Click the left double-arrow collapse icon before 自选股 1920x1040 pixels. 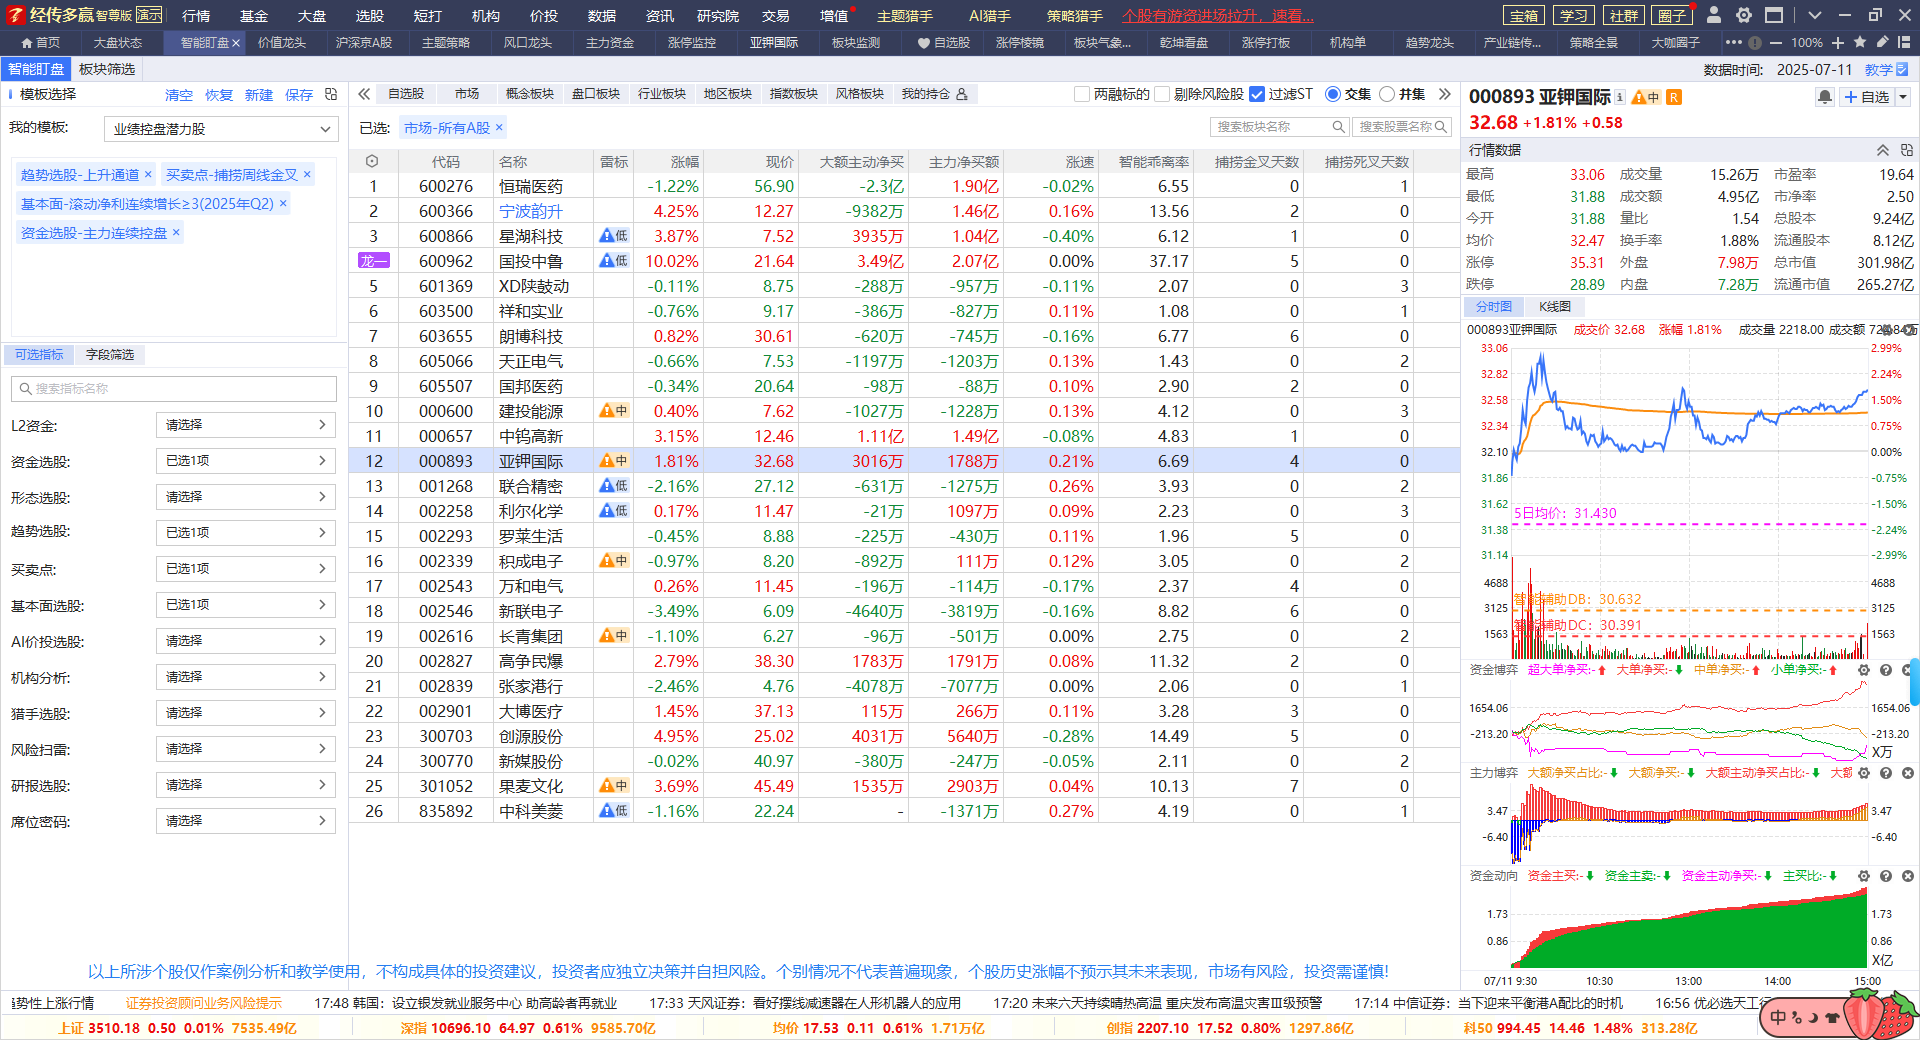[365, 94]
